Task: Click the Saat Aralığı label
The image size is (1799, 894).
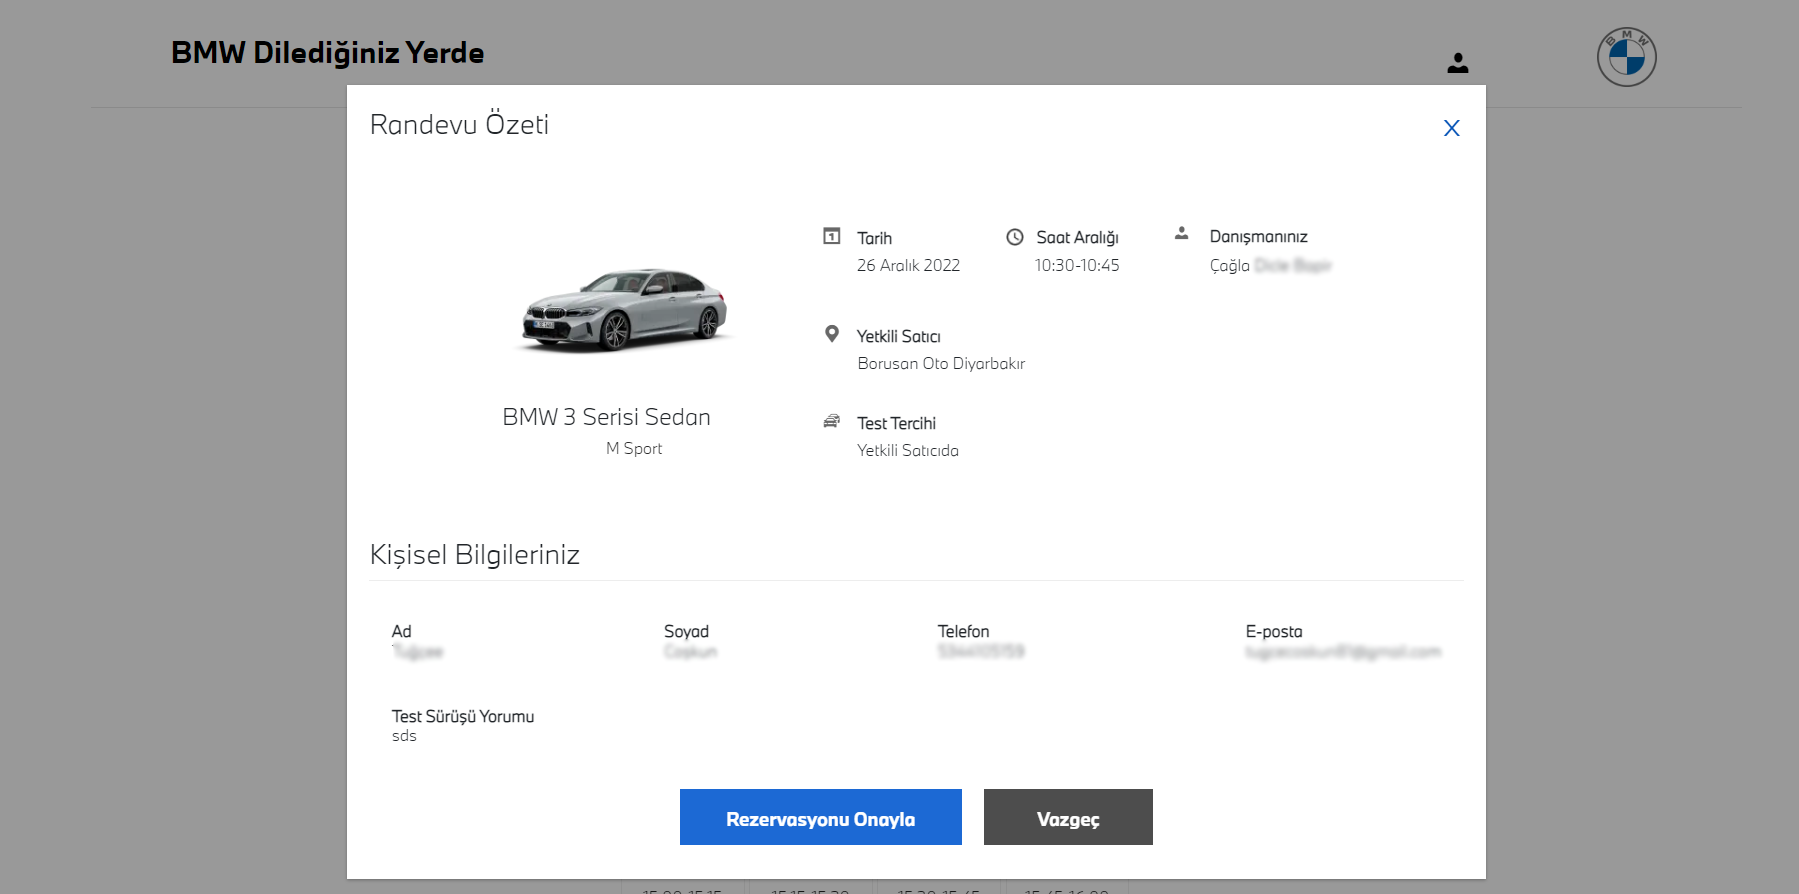Action: 1077,237
